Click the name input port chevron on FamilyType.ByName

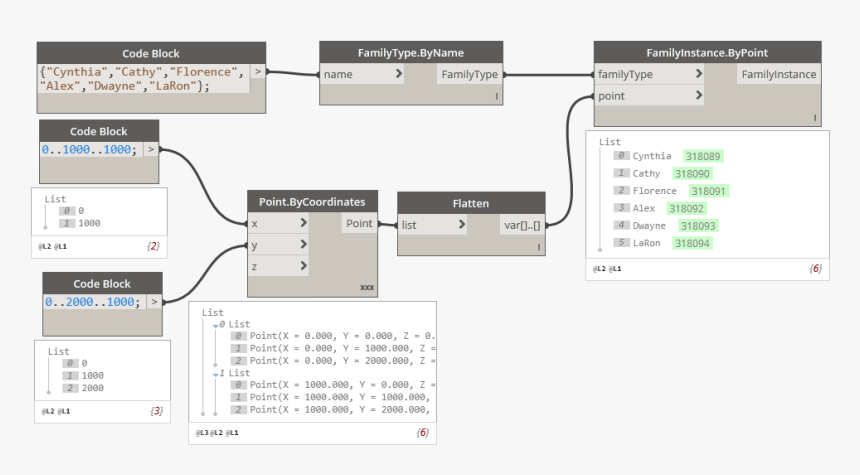pos(399,74)
